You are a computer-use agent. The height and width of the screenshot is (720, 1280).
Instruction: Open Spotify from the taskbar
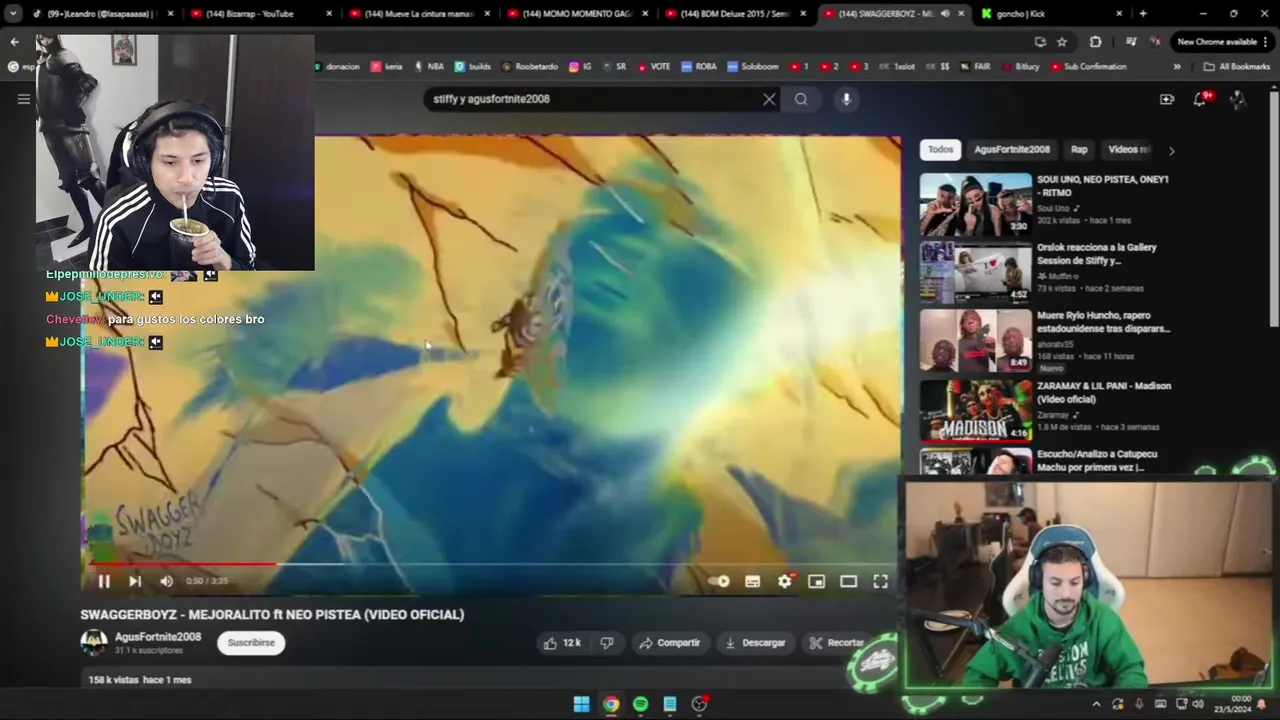click(x=640, y=704)
